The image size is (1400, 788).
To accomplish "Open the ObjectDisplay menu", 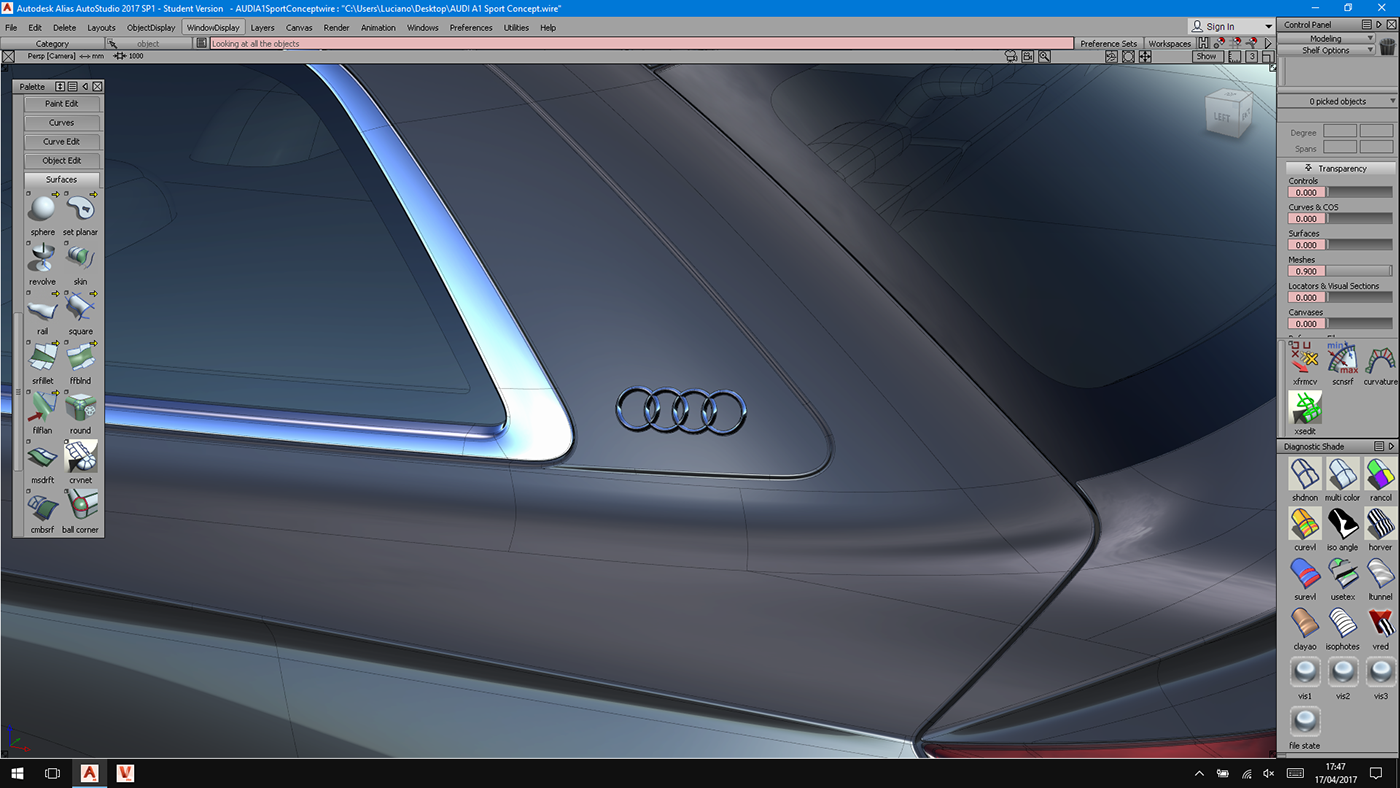I will [x=151, y=28].
